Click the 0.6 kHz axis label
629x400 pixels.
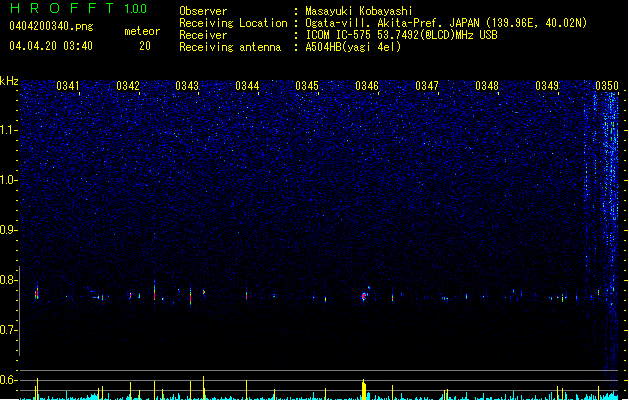[9, 380]
